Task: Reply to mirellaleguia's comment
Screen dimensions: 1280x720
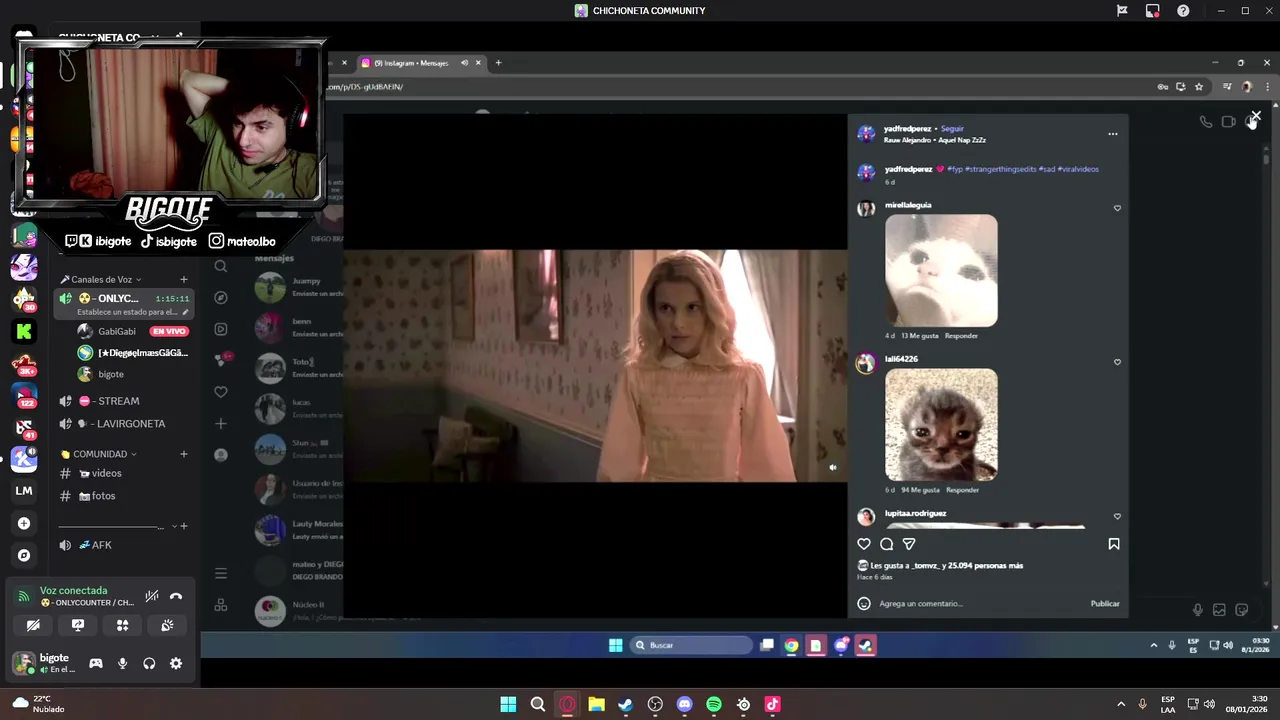Action: click(x=961, y=336)
